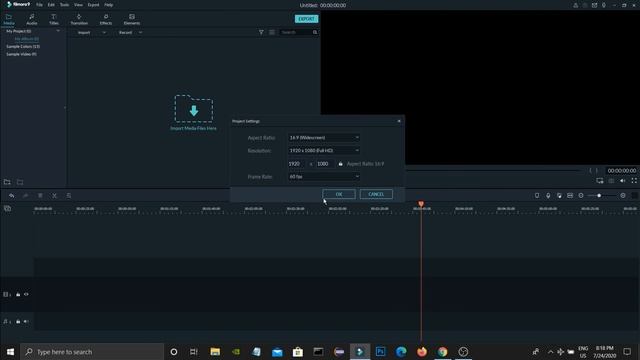Enter preview fullscreen mode icon

click(x=634, y=181)
